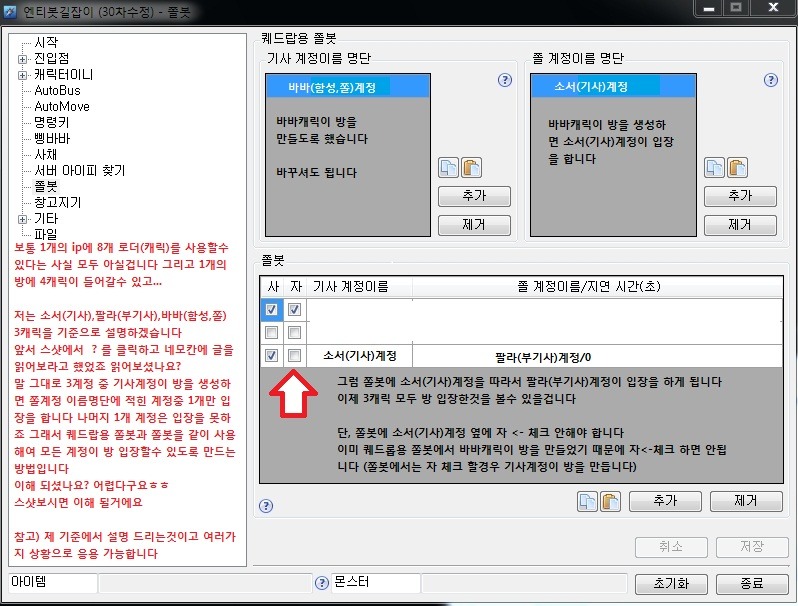Click 쫄 계정이름/지연 시간(초) column header
Screen dimensions: 798x606
[597, 286]
